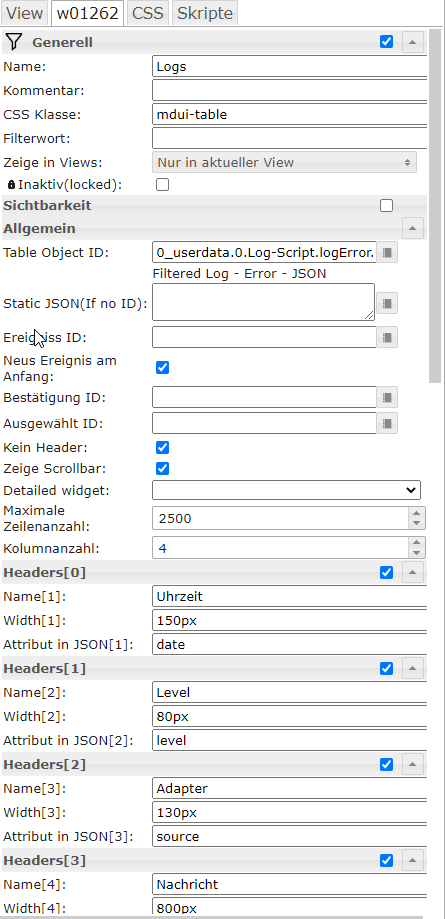445x919 pixels.
Task: Open the Detailed widget dropdown
Action: [x=286, y=489]
